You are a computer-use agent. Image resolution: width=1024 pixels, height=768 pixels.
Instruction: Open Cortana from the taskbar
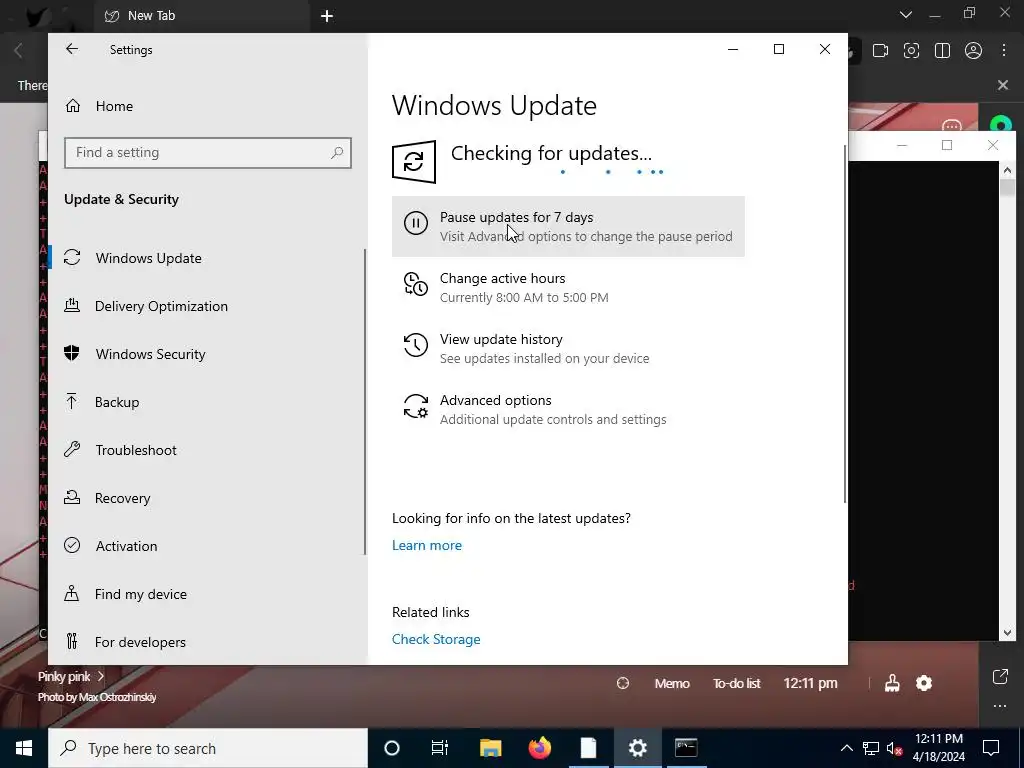coord(391,748)
